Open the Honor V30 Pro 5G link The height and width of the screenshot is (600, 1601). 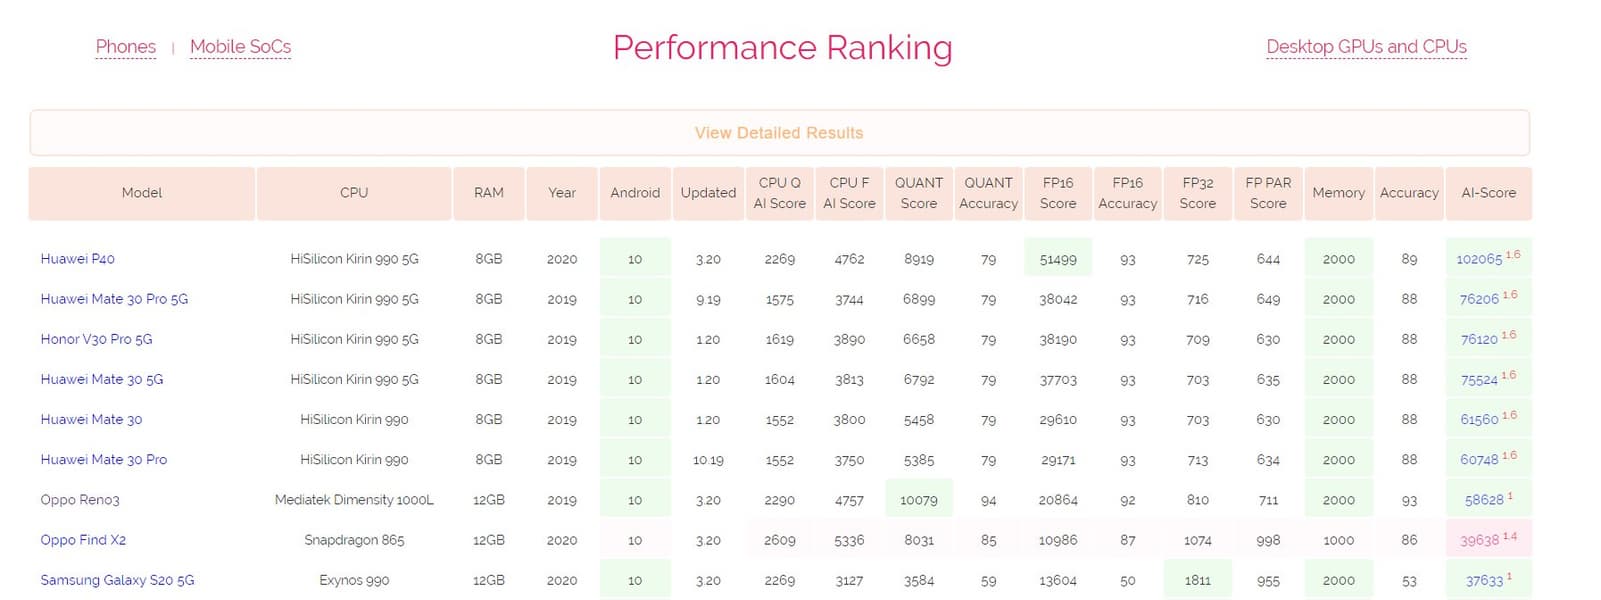pos(97,339)
